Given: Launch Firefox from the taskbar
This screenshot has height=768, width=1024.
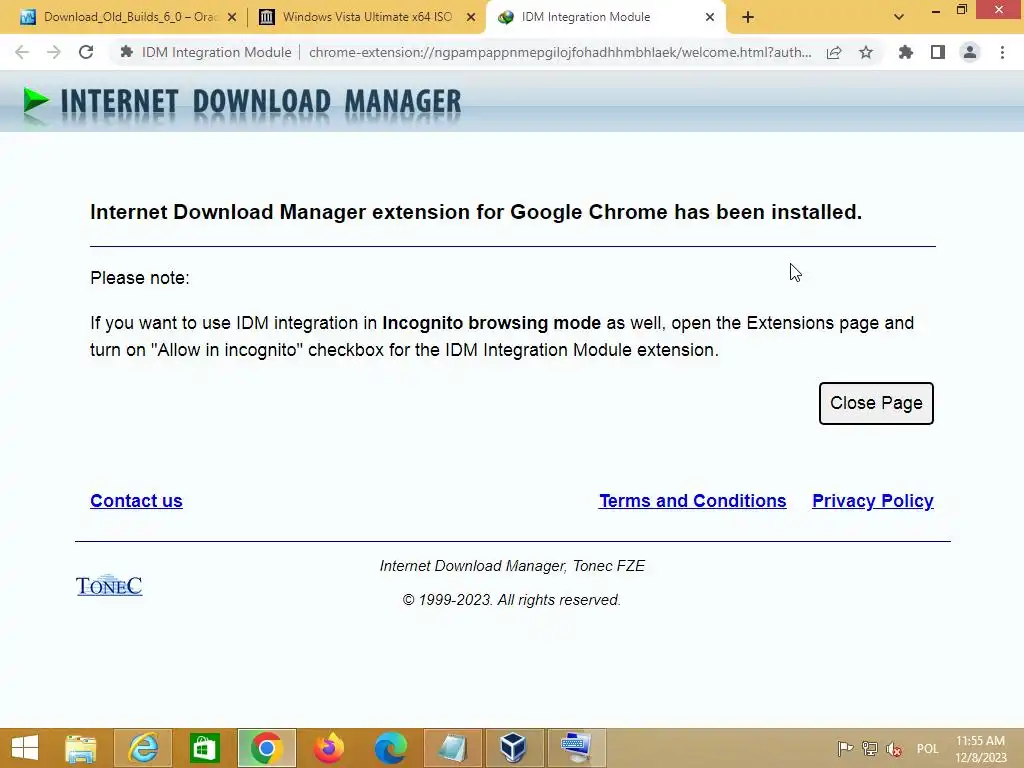Looking at the screenshot, I should point(328,748).
